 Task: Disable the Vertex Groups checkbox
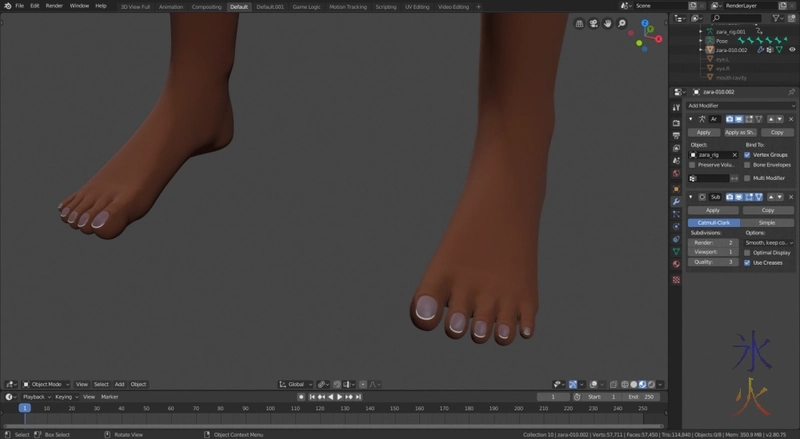tap(747, 155)
